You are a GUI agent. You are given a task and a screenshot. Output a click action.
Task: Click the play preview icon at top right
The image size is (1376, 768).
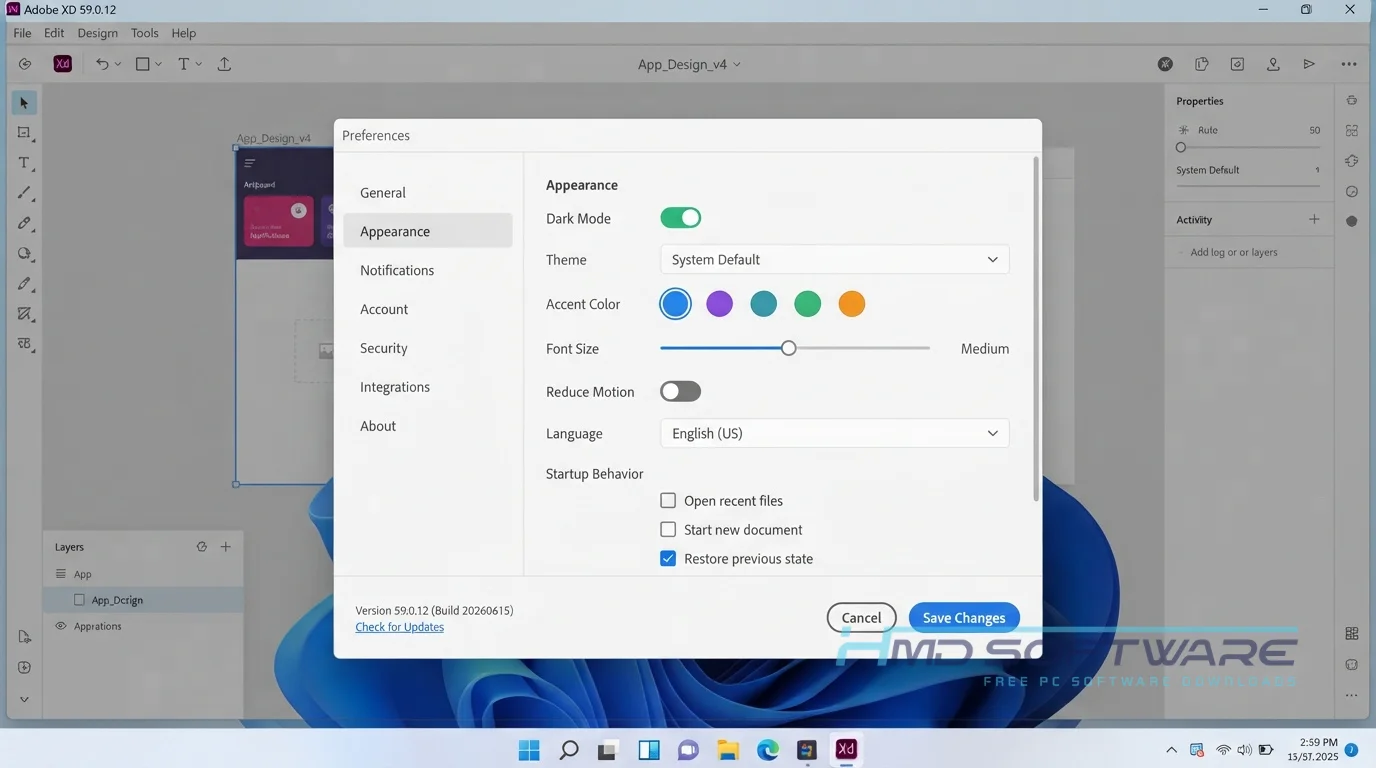coord(1309,64)
